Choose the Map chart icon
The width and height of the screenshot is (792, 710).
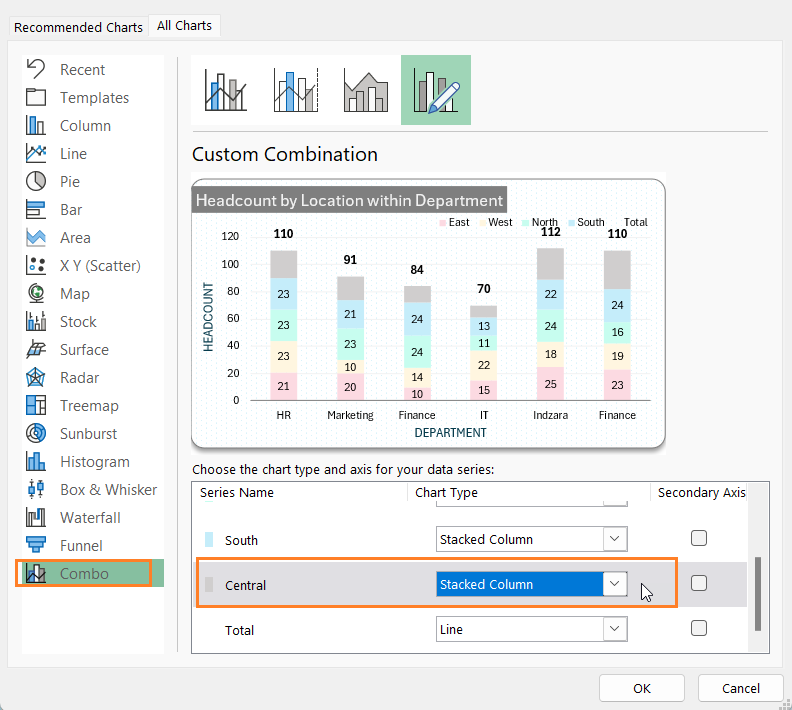(36, 293)
